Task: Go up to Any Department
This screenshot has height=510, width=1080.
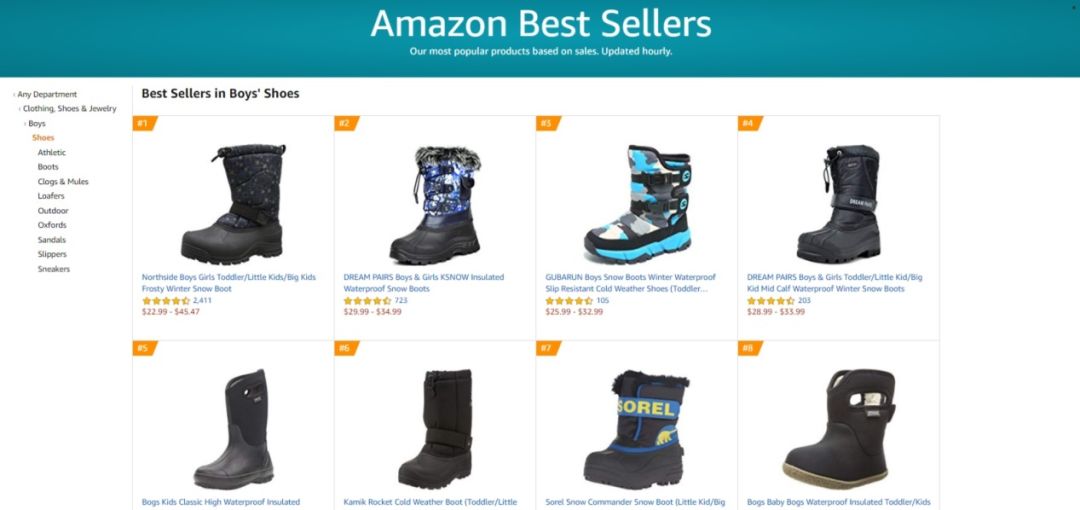Action: (47, 94)
